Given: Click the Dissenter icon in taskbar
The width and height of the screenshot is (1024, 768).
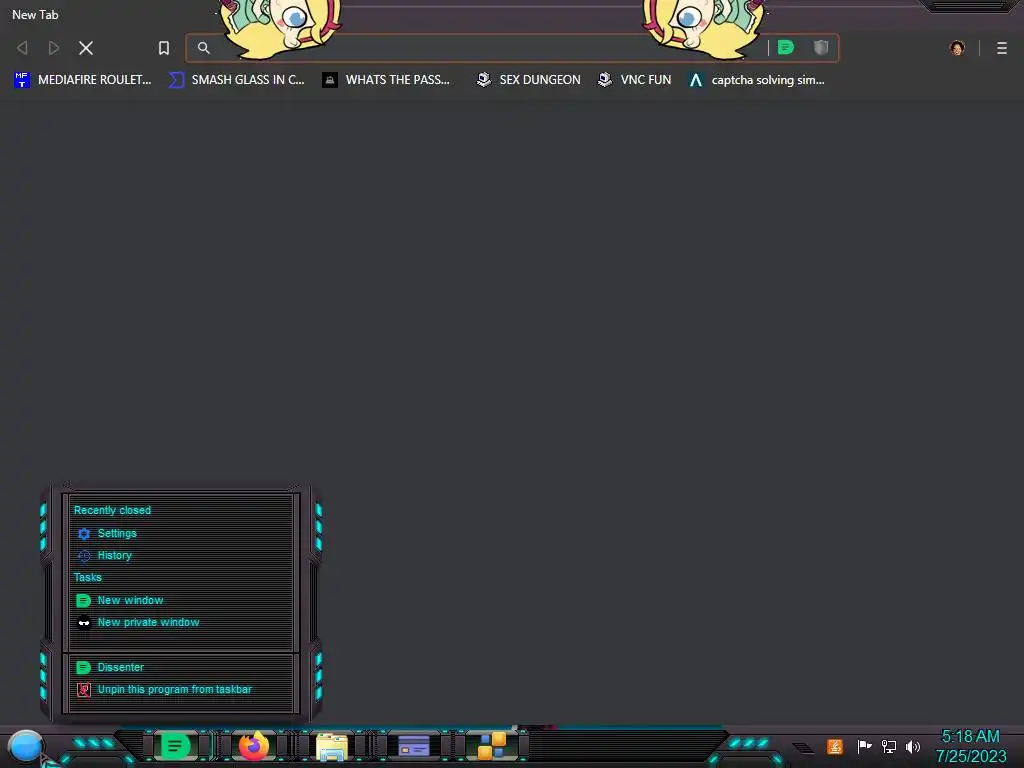Looking at the screenshot, I should [174, 746].
